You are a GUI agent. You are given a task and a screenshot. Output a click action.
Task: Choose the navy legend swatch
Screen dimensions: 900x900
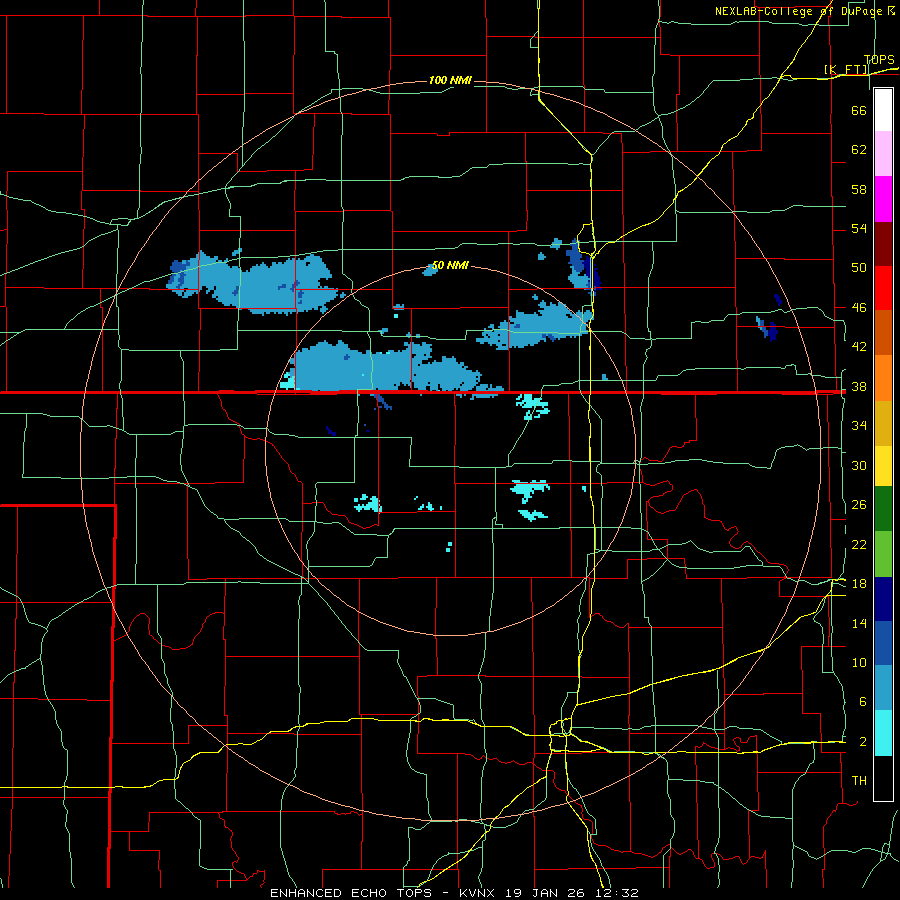pos(883,599)
